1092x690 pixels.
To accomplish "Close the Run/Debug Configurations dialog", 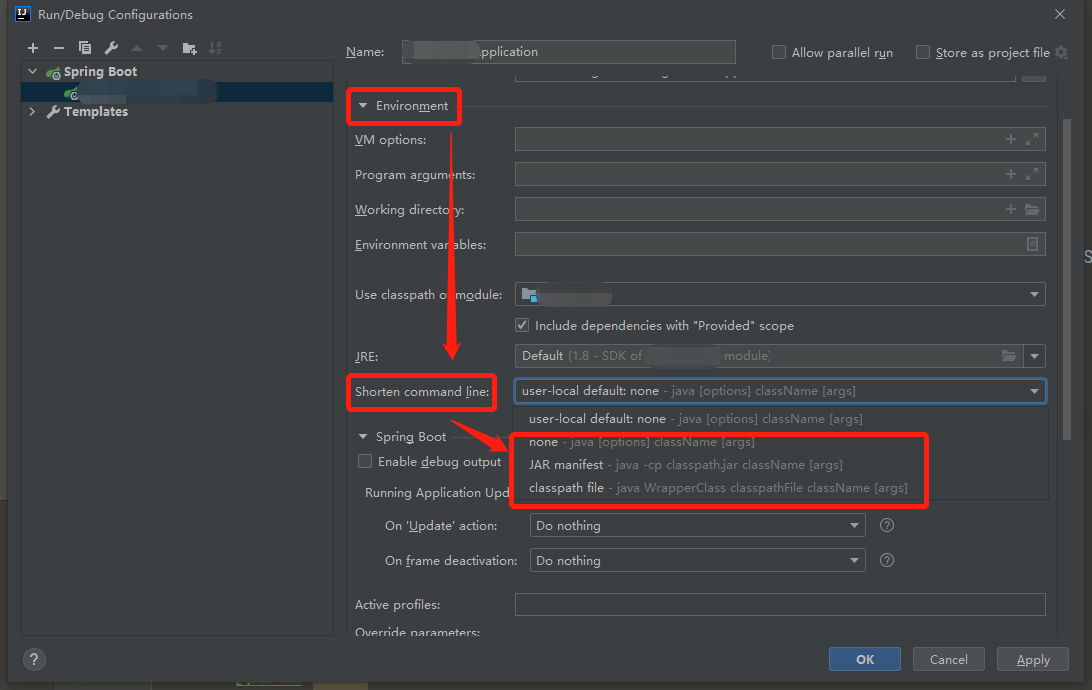I will (x=1060, y=14).
